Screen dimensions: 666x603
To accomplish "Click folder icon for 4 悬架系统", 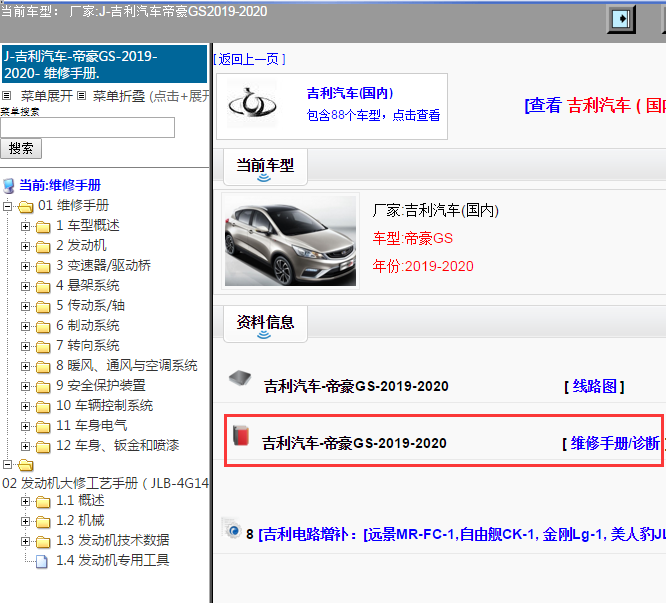I will (x=43, y=287).
